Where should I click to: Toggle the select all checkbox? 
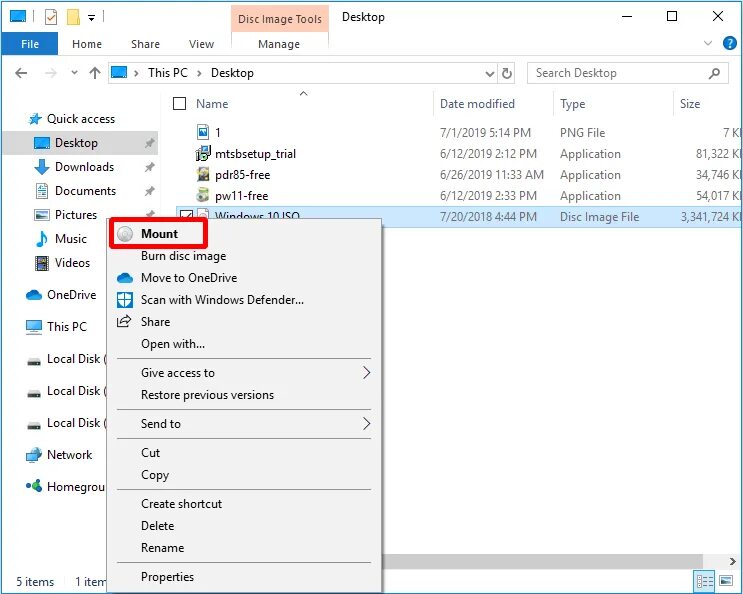coord(180,103)
